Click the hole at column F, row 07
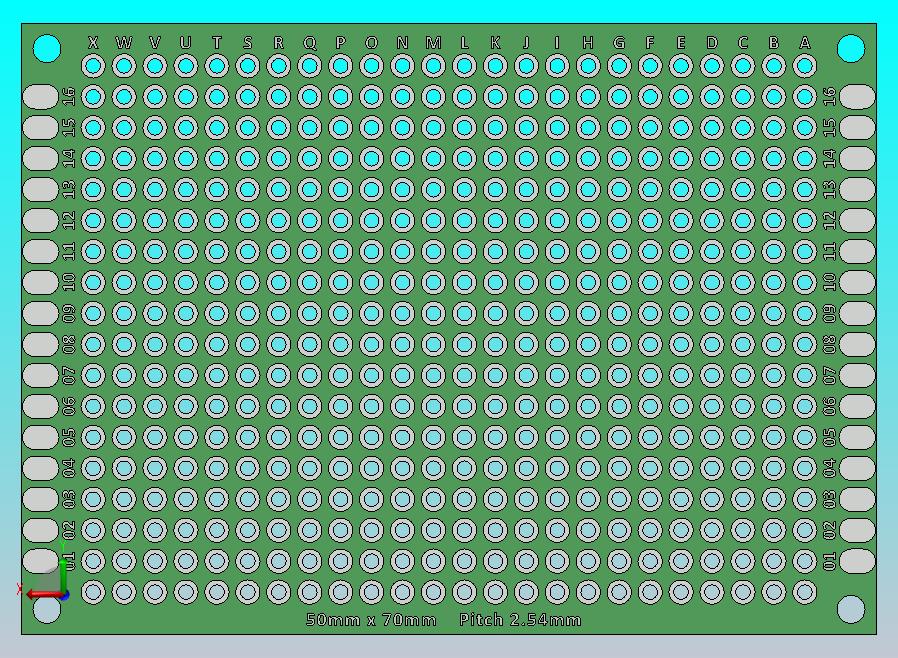898x658 pixels. point(650,375)
